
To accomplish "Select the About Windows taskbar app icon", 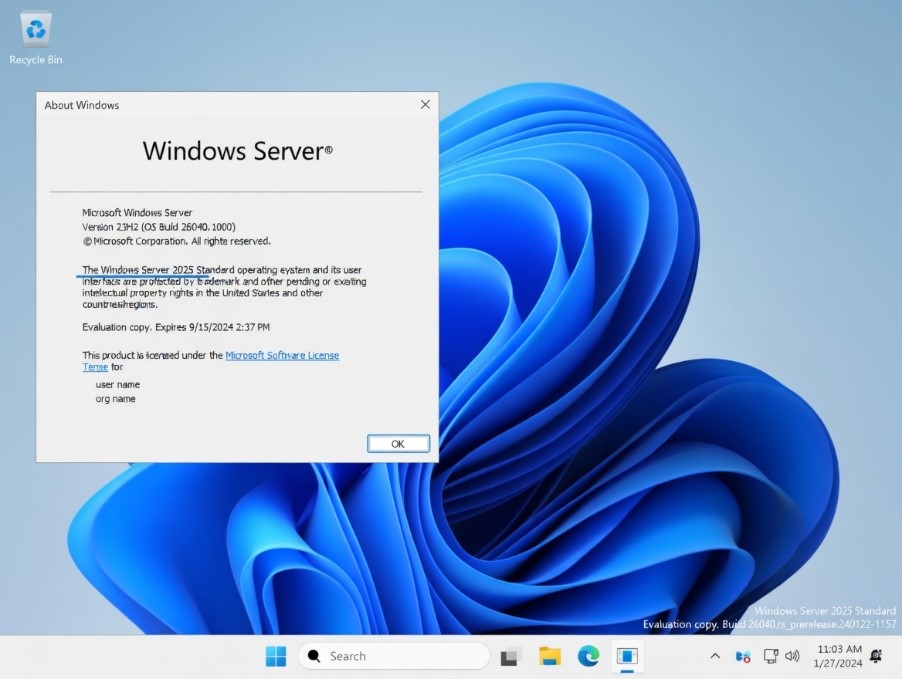I will (x=627, y=656).
